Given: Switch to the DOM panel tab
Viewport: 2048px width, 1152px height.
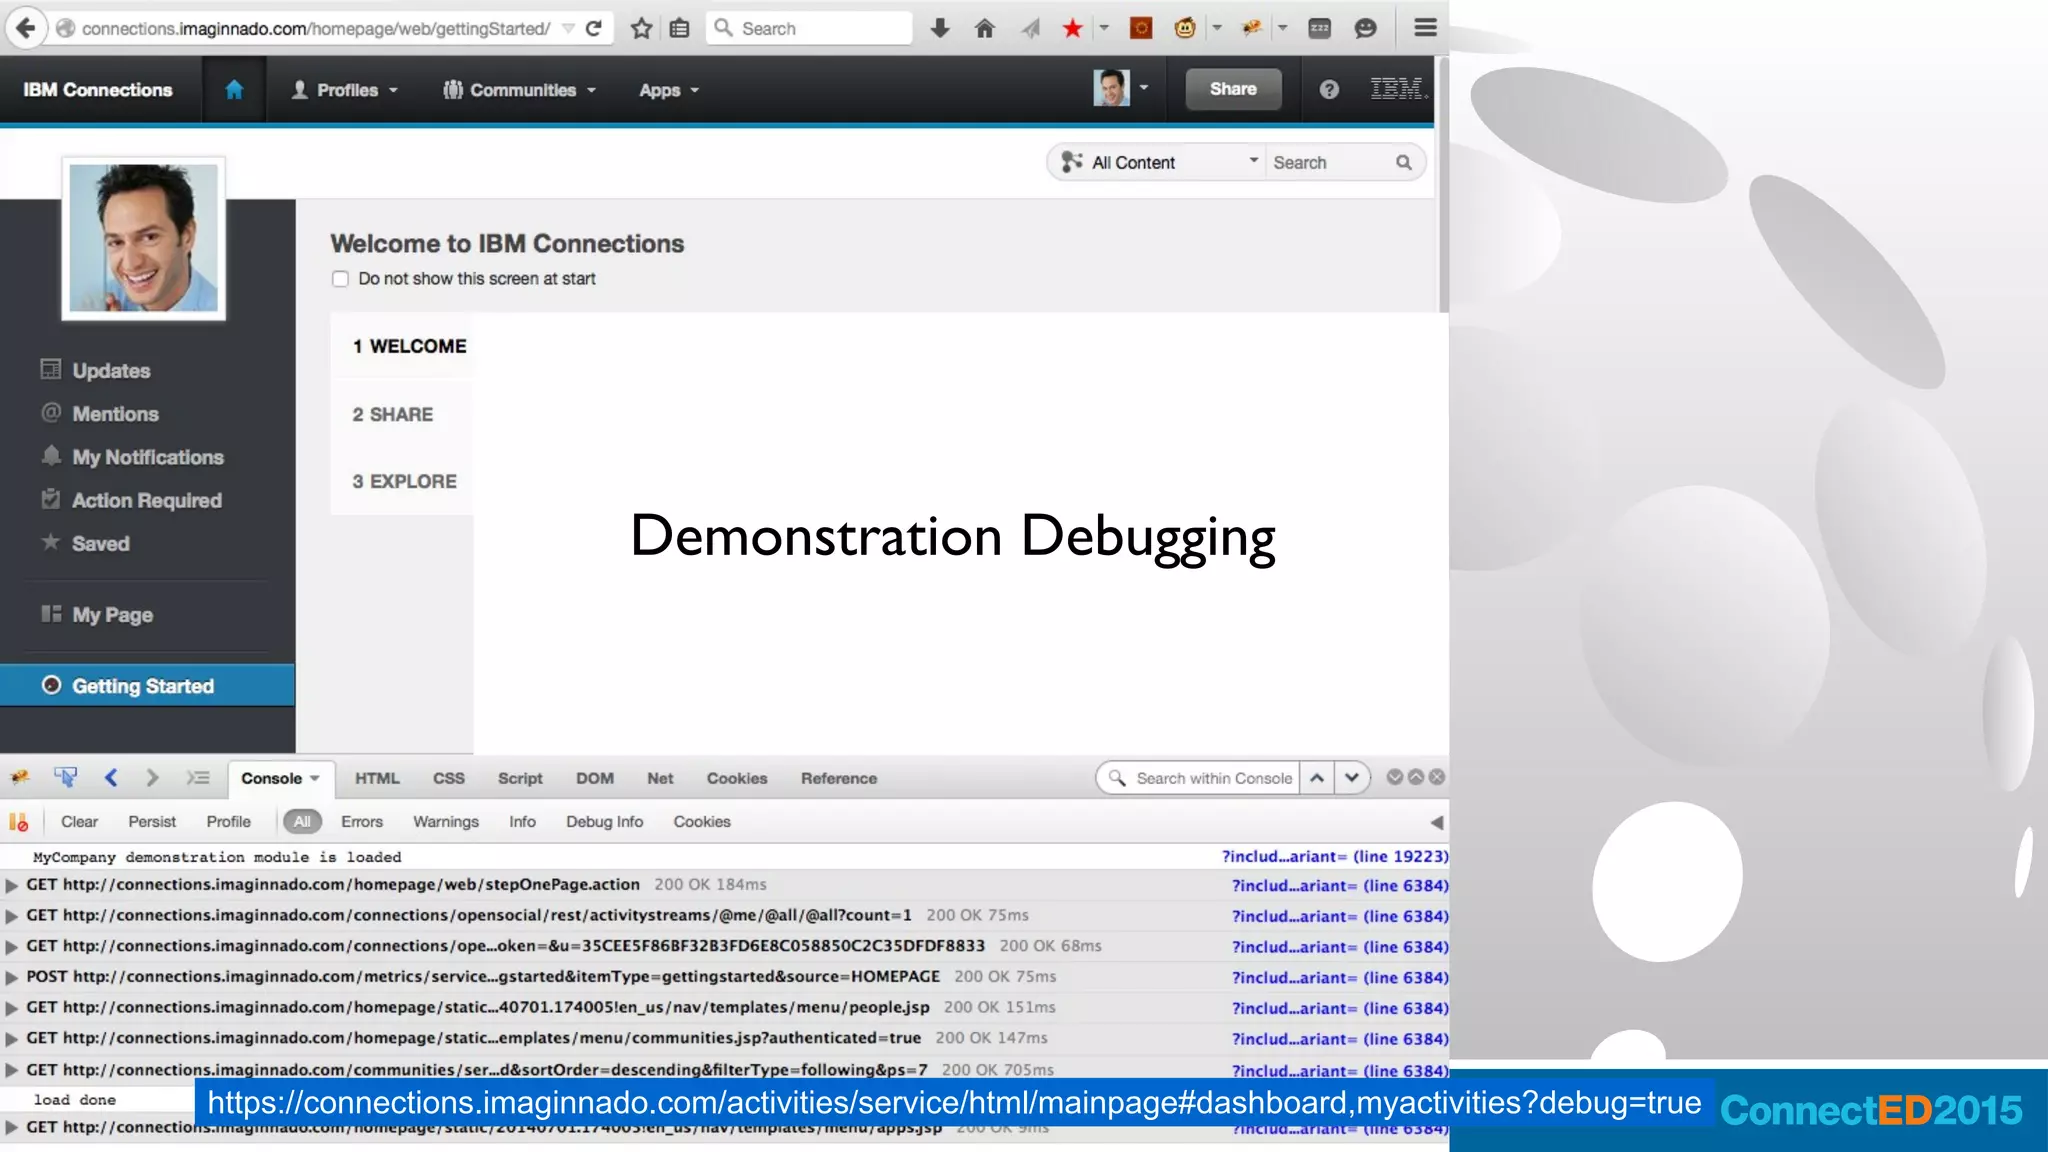Looking at the screenshot, I should [x=595, y=778].
